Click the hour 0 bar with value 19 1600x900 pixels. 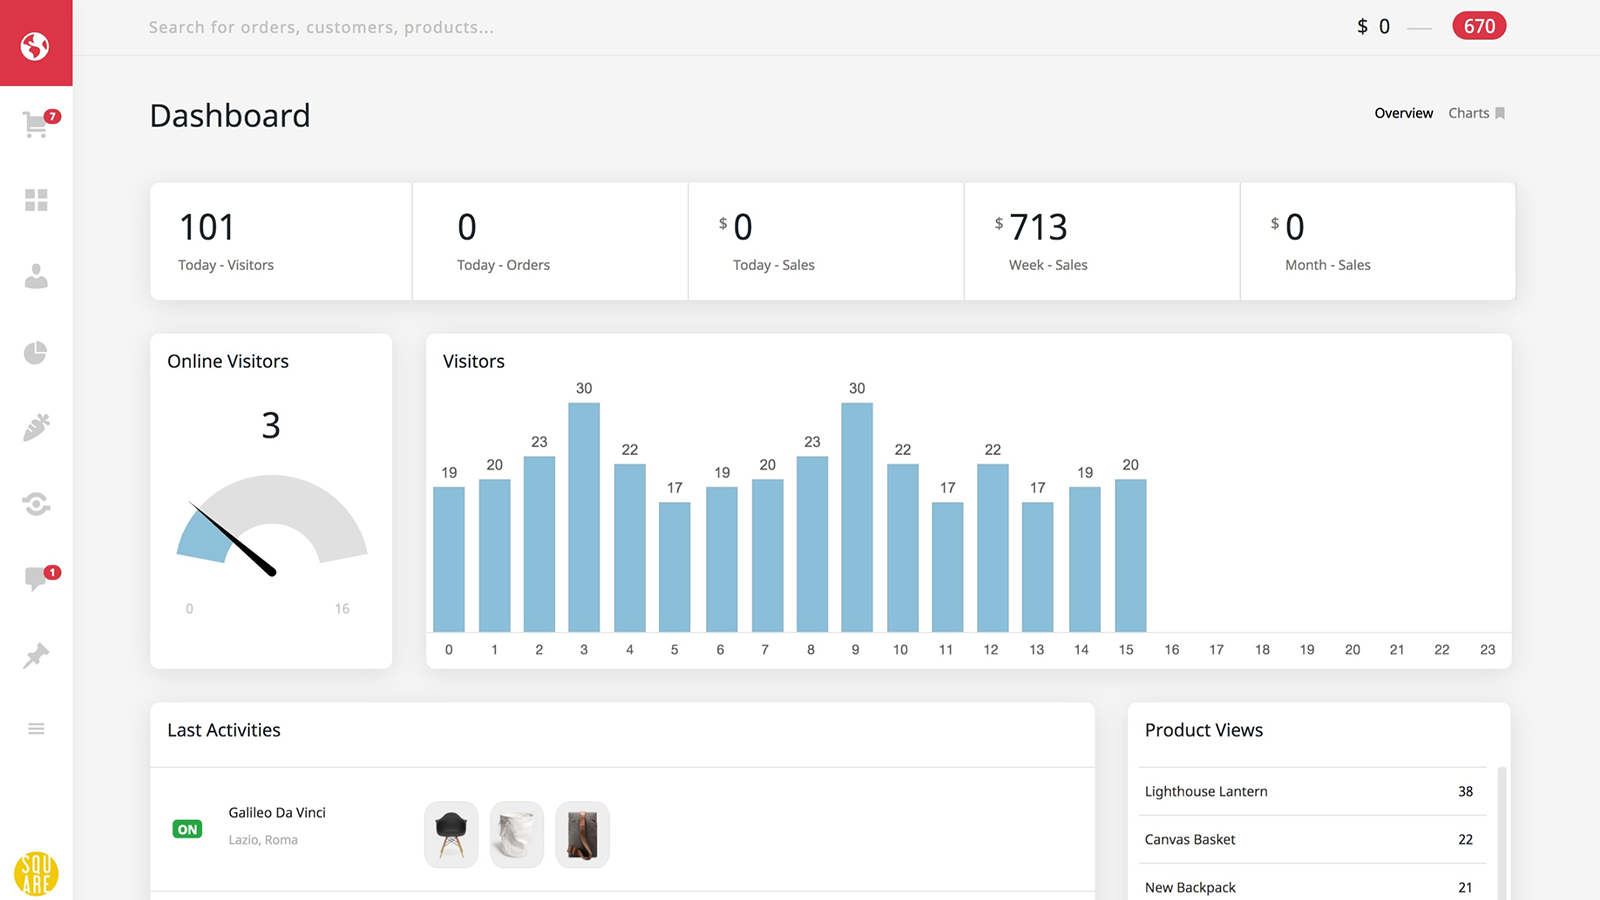pyautogui.click(x=449, y=559)
